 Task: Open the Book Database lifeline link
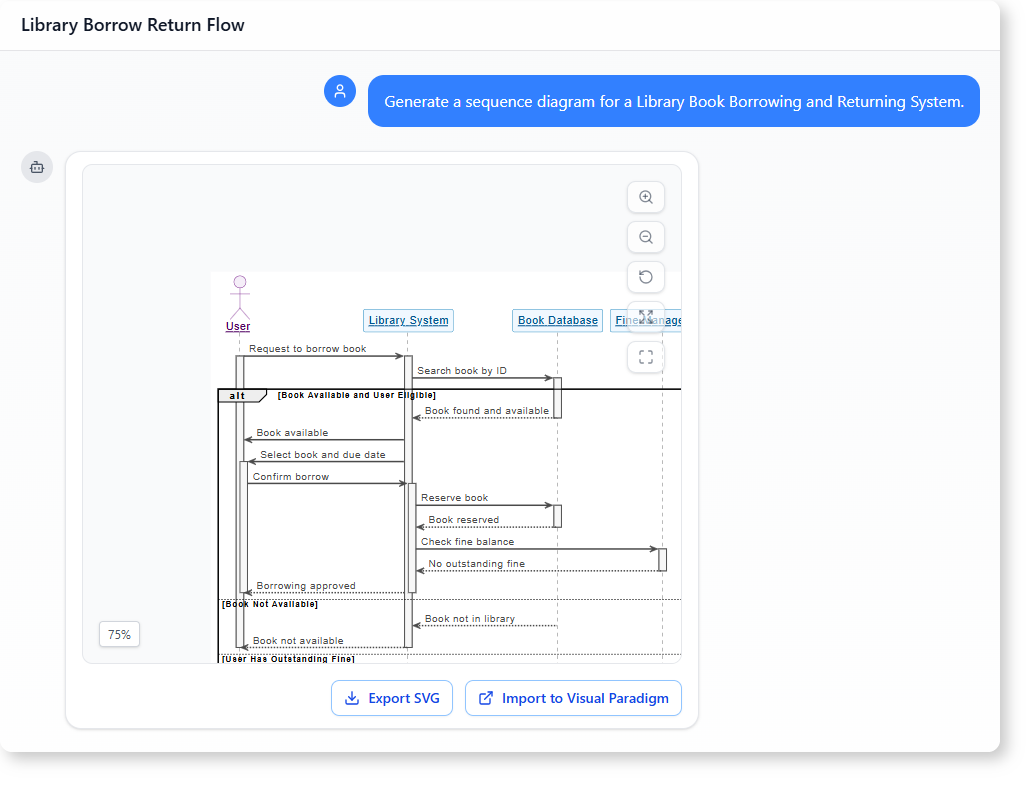[x=557, y=320]
